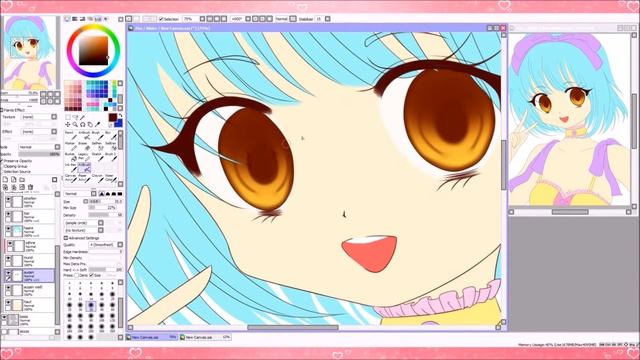Select the Marker tool
This screenshot has width=640, height=360.
(x=70, y=147)
